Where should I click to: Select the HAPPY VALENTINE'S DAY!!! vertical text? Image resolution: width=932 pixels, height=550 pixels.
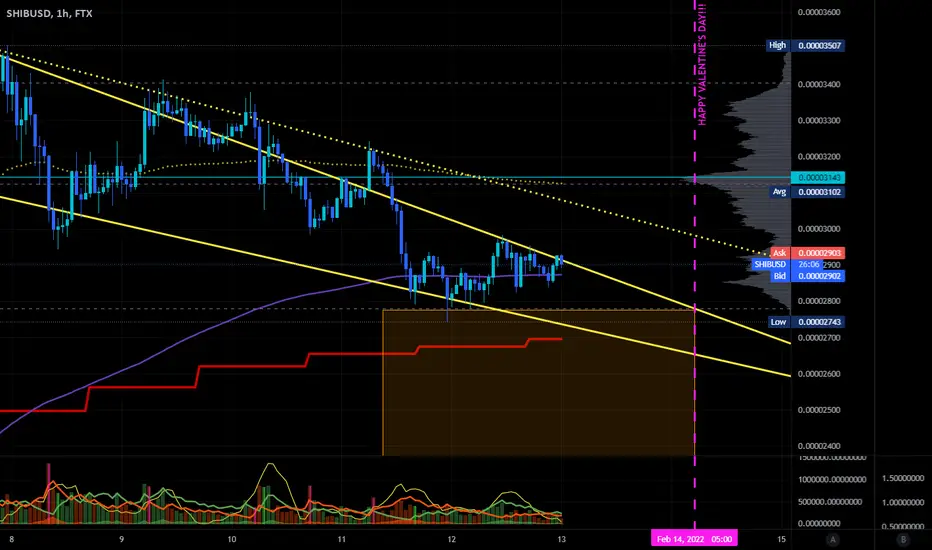click(x=703, y=64)
